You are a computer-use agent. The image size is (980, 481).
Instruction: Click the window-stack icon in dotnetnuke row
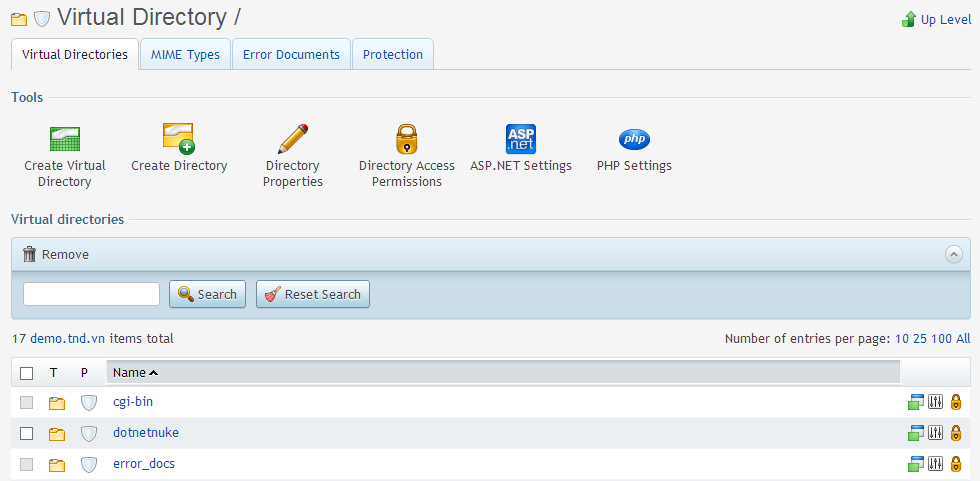click(916, 432)
